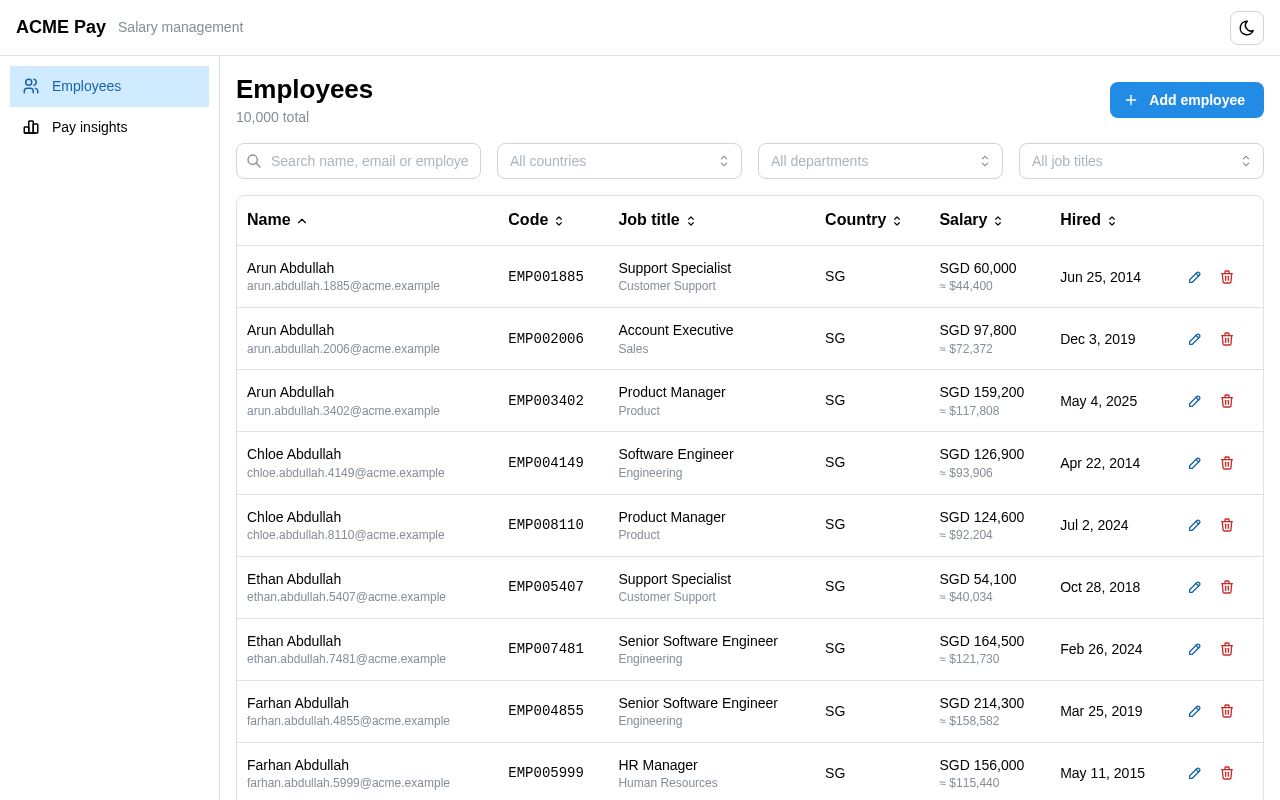Select the email arun.abdullah.1885@acme.example
The height and width of the screenshot is (800, 1280).
343,286
